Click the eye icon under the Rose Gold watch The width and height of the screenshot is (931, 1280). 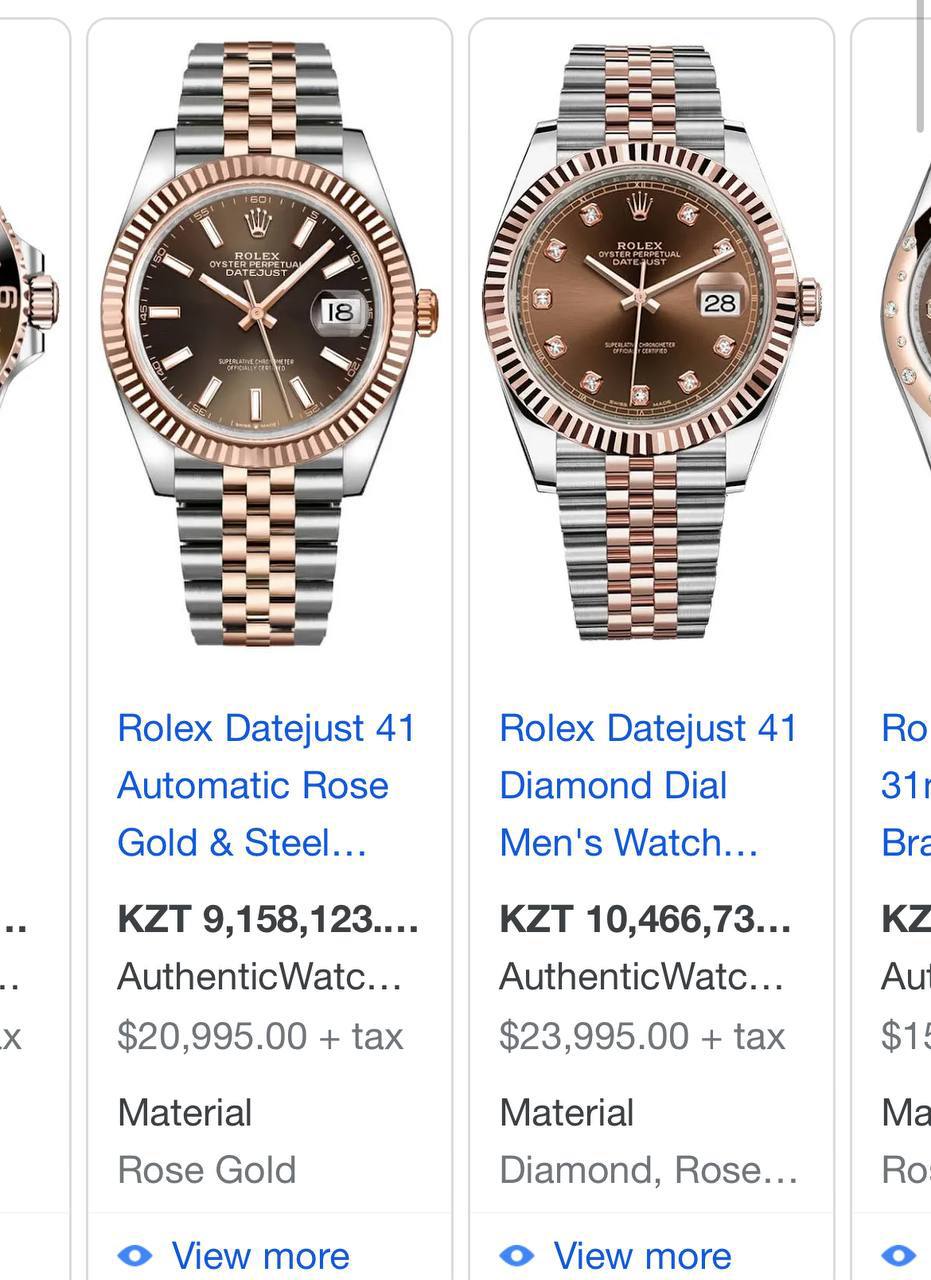tap(135, 1255)
